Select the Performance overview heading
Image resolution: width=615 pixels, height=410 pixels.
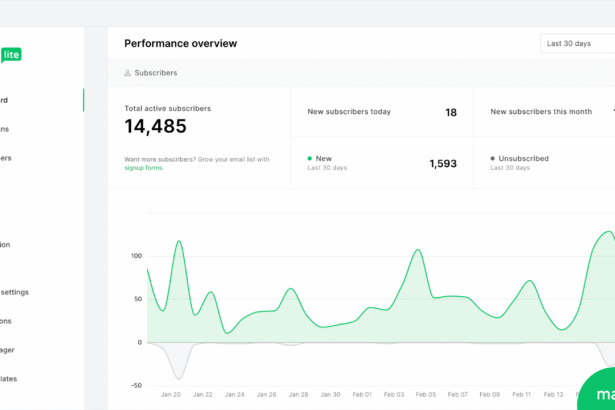pos(180,44)
